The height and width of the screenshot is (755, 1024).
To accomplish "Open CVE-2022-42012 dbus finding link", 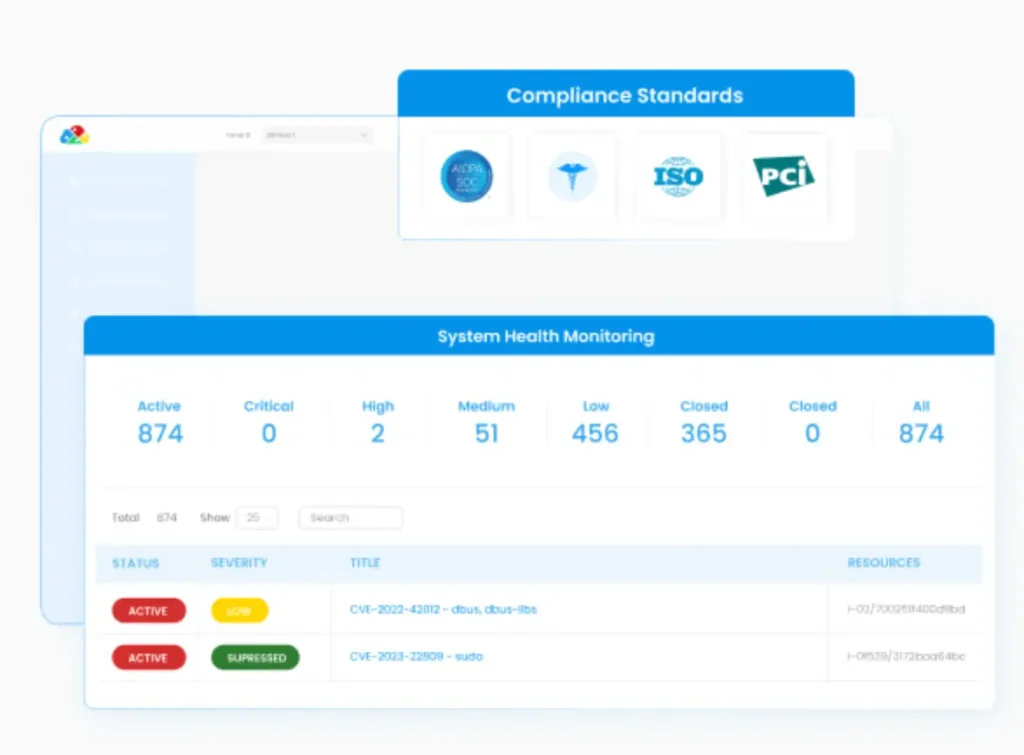I will coord(443,609).
